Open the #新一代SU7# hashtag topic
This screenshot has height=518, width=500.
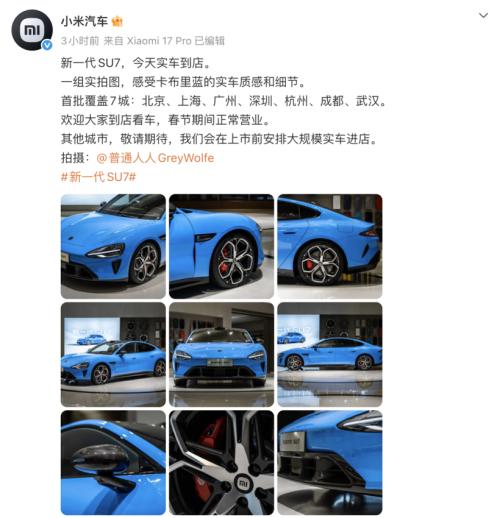click(x=99, y=177)
